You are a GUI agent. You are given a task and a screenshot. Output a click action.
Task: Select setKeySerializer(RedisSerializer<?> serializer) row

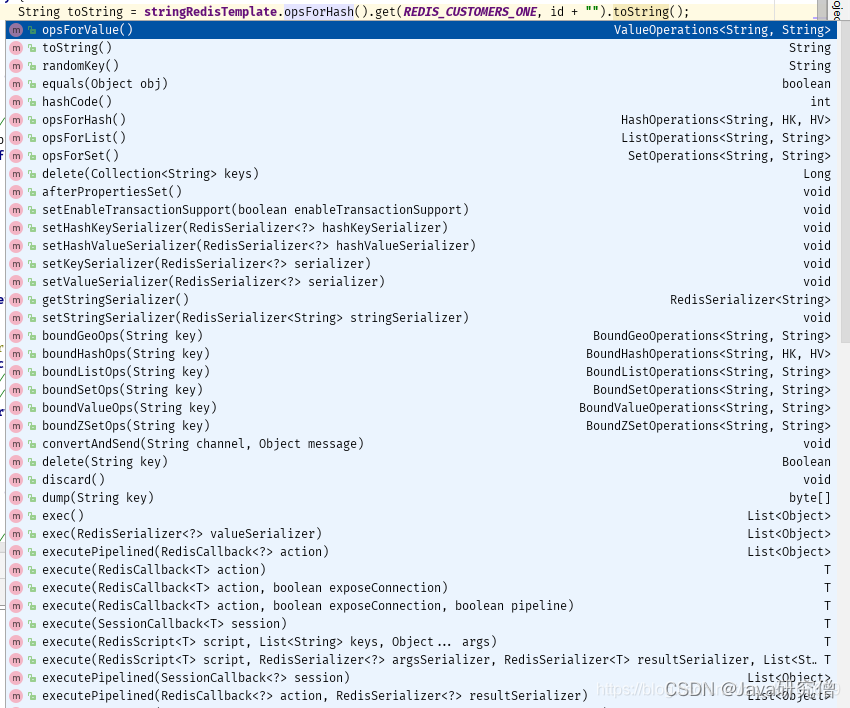(421, 263)
